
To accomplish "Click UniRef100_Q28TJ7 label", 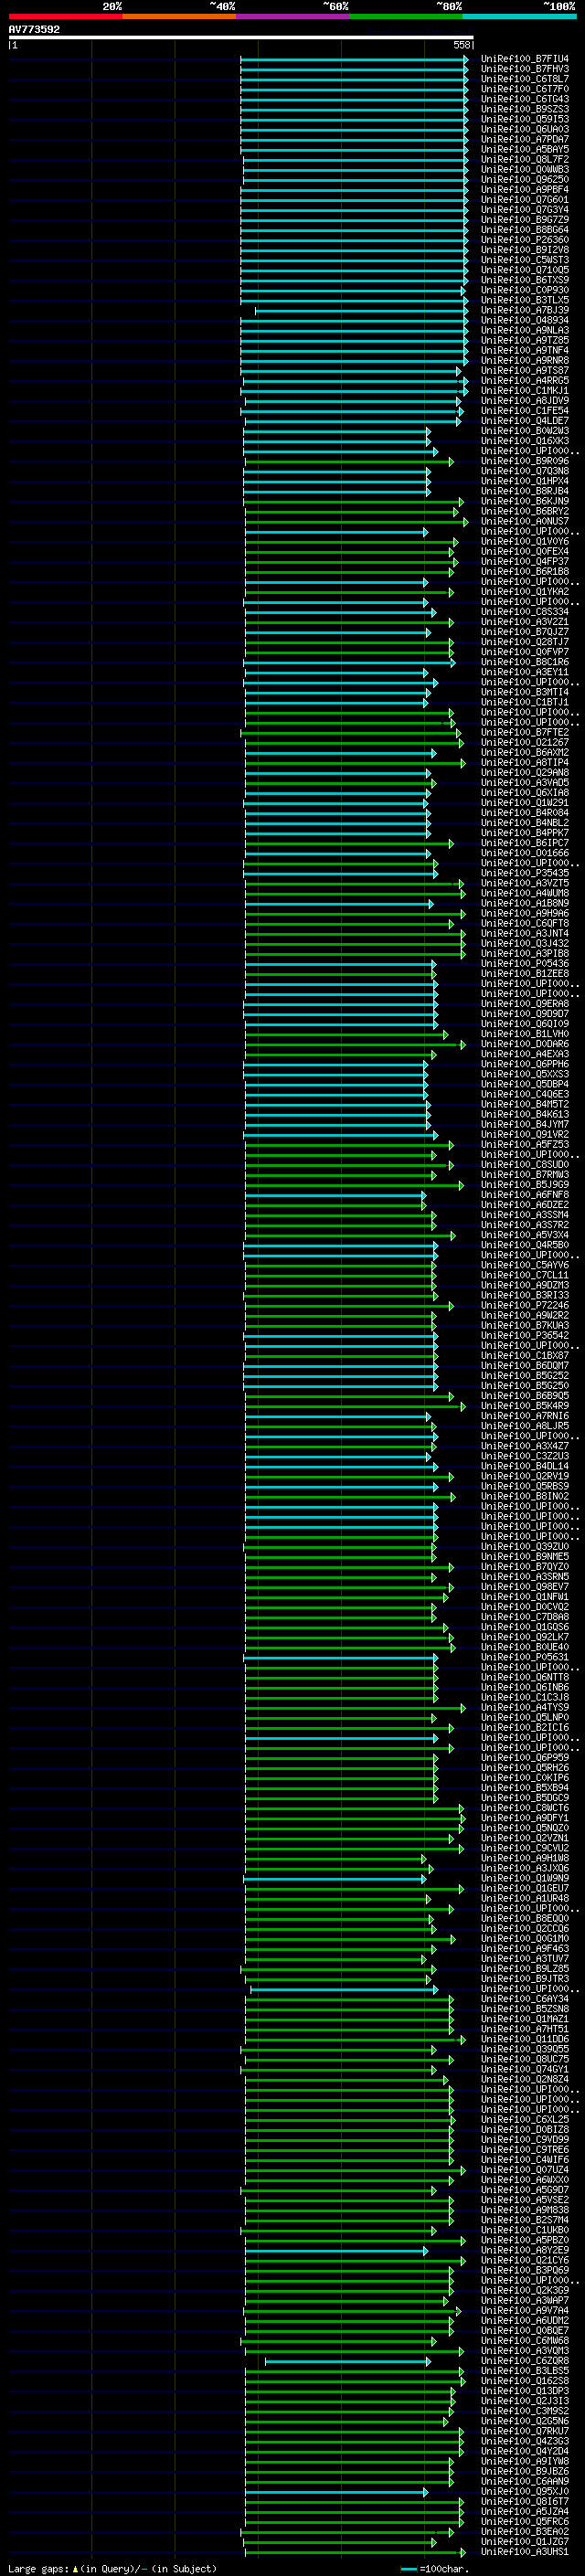I will point(525,642).
